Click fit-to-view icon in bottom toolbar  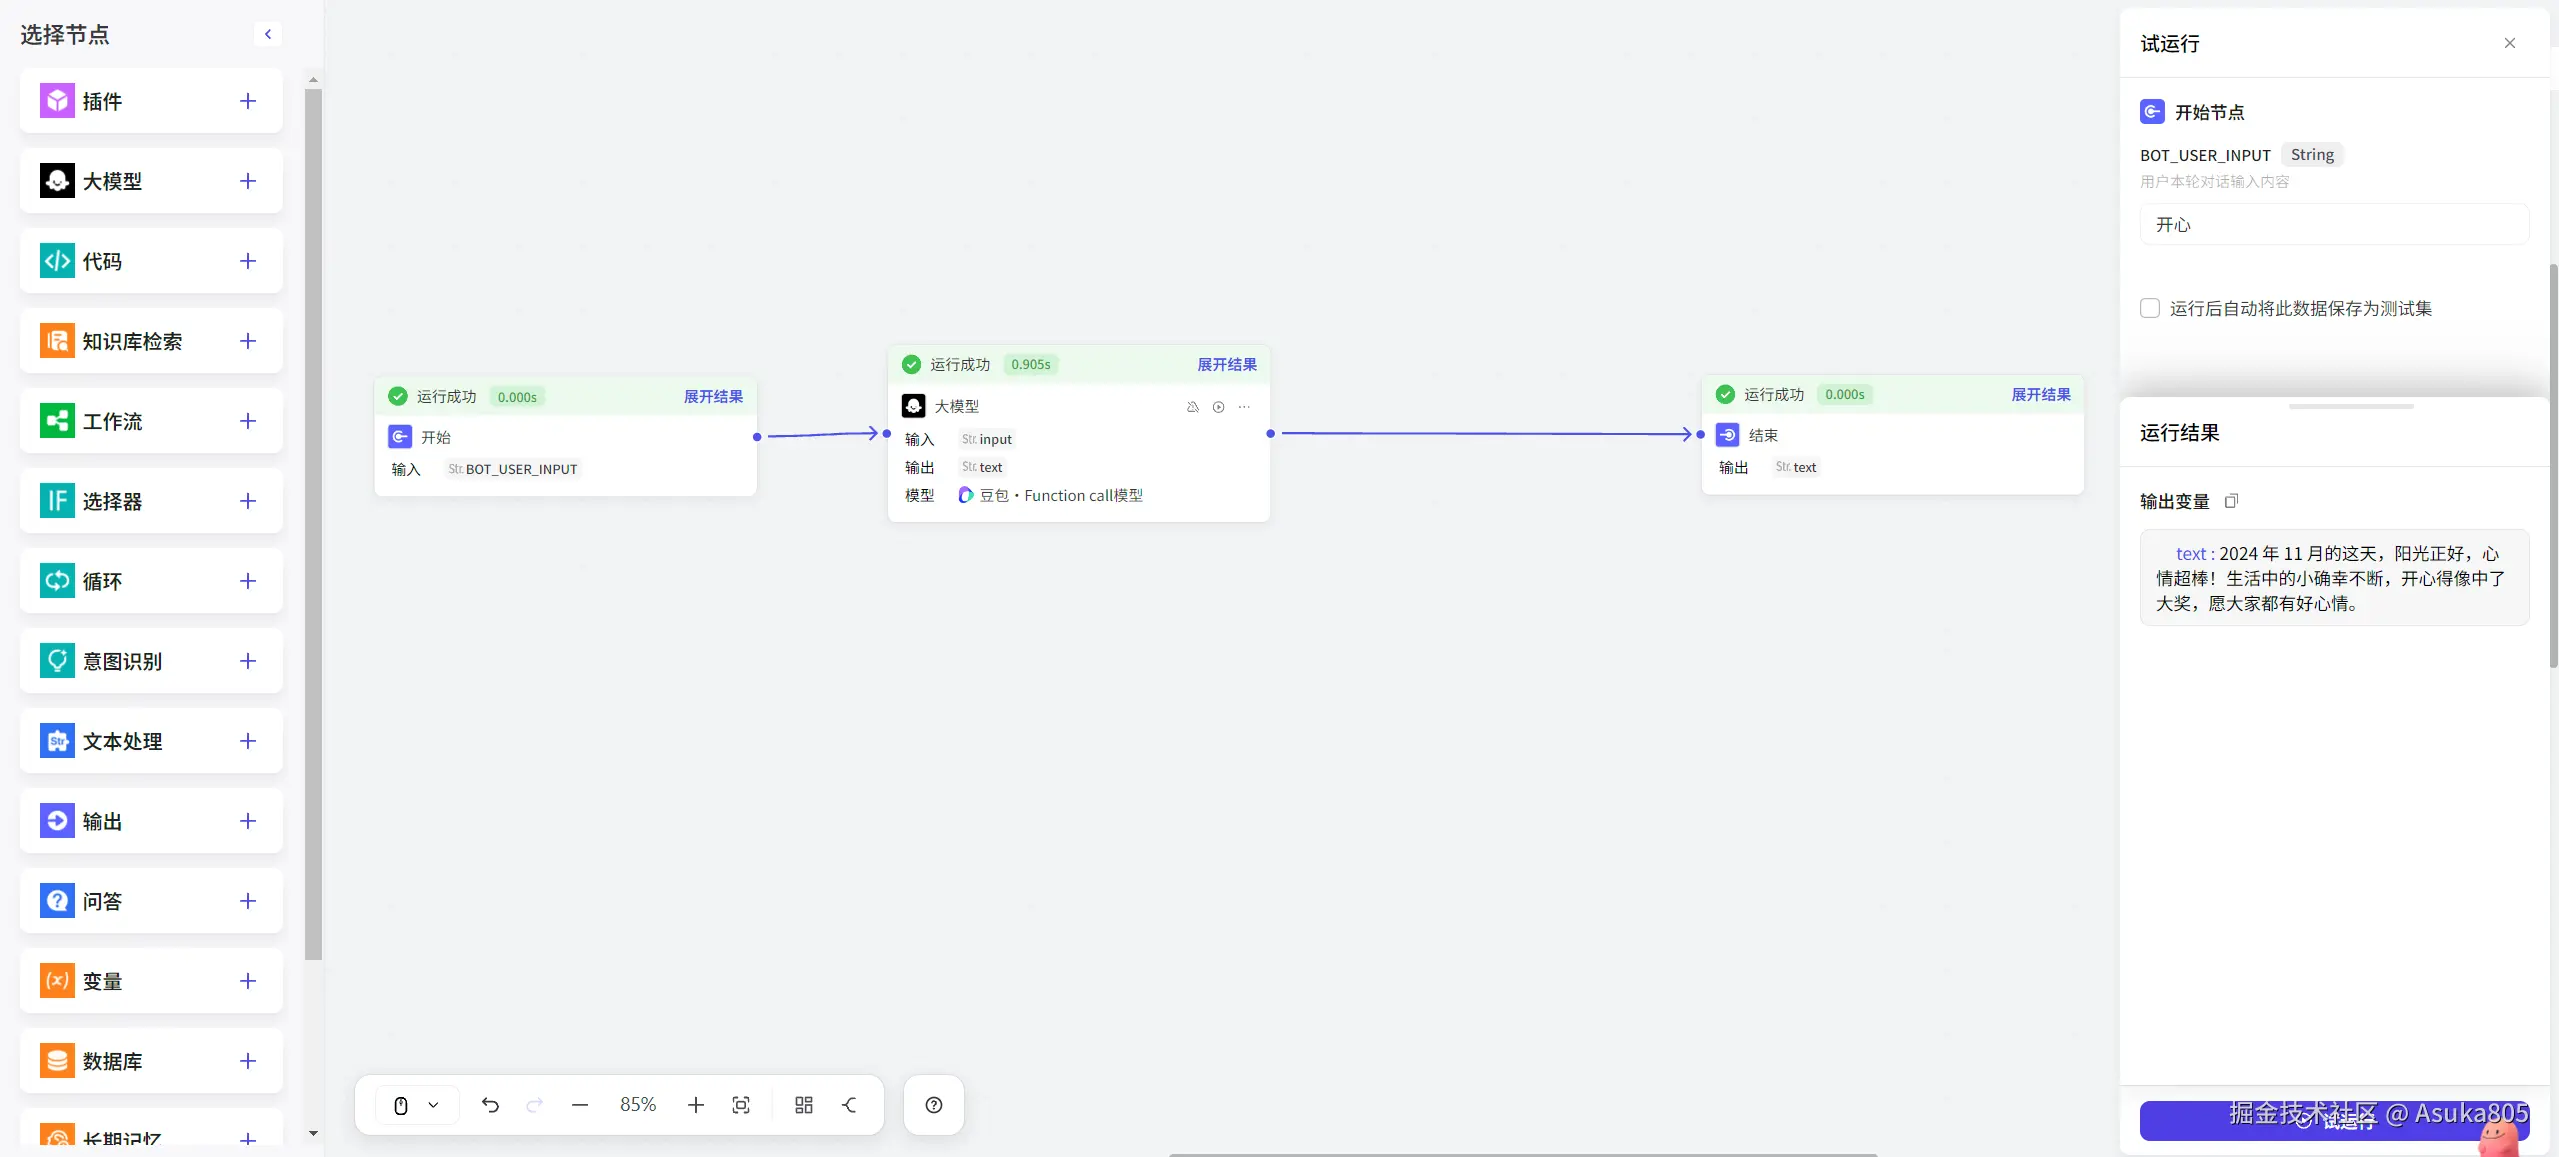(x=741, y=1105)
